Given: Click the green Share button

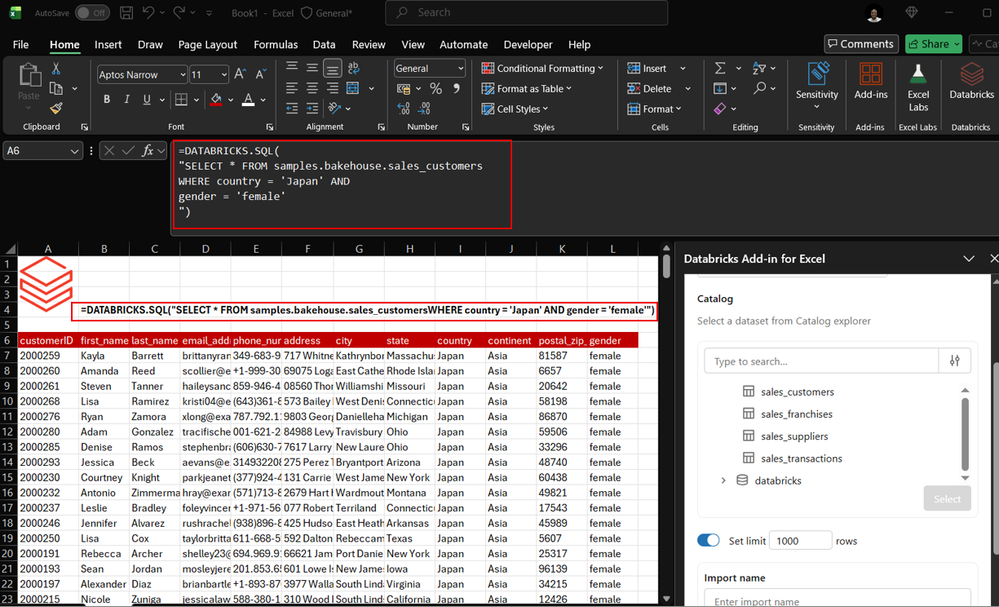Looking at the screenshot, I should point(933,44).
